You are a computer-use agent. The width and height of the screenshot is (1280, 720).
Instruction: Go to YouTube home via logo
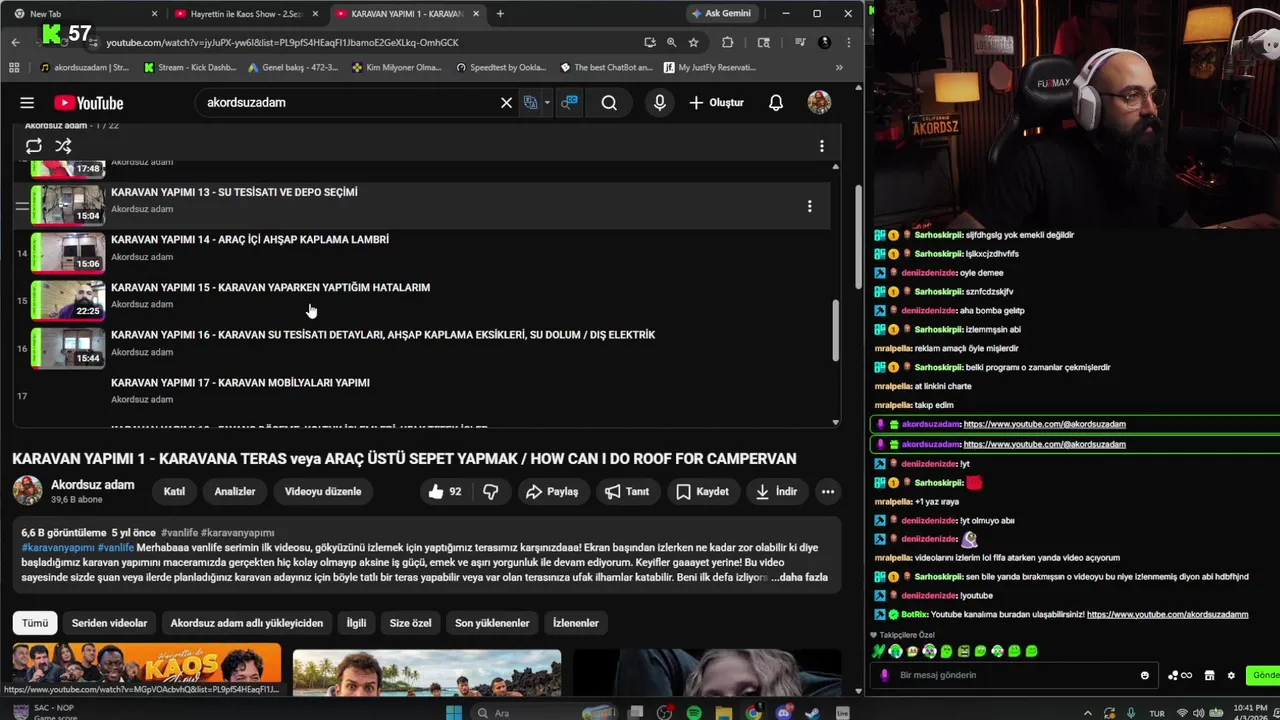pos(89,103)
